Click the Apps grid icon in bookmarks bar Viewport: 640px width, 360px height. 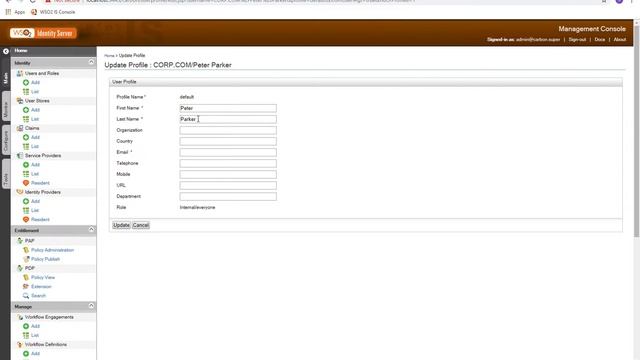[x=8, y=12]
